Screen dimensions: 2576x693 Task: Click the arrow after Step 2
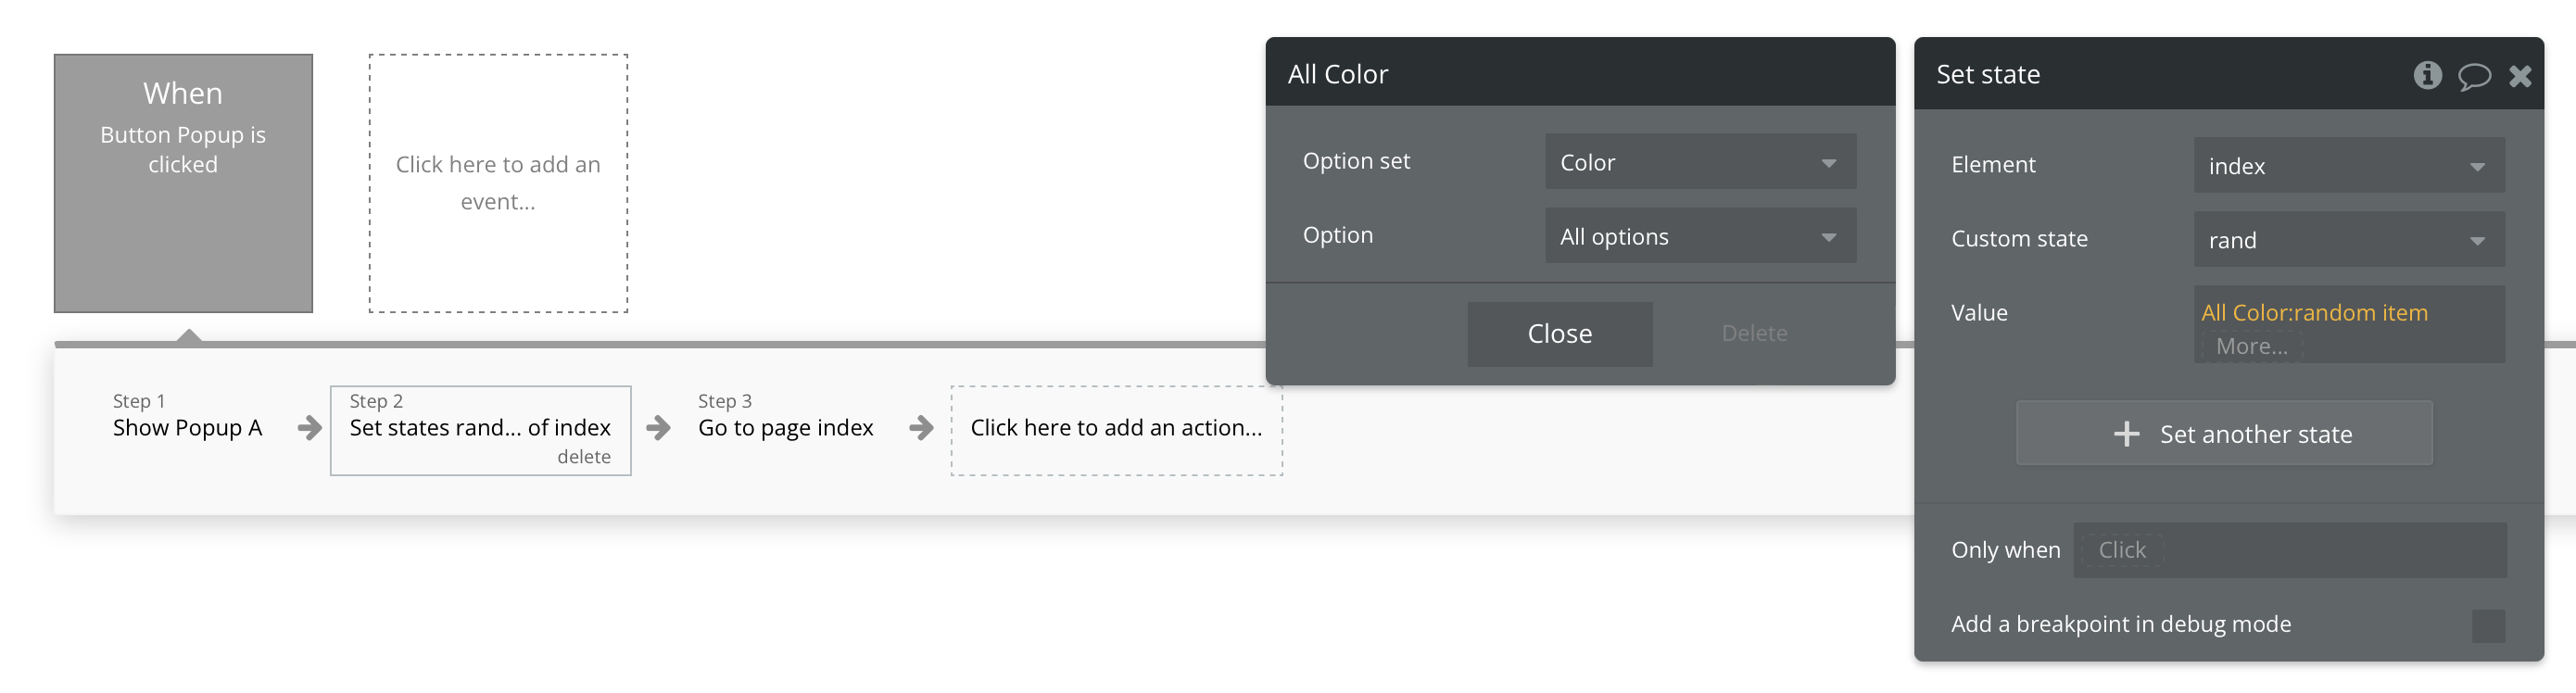point(658,428)
